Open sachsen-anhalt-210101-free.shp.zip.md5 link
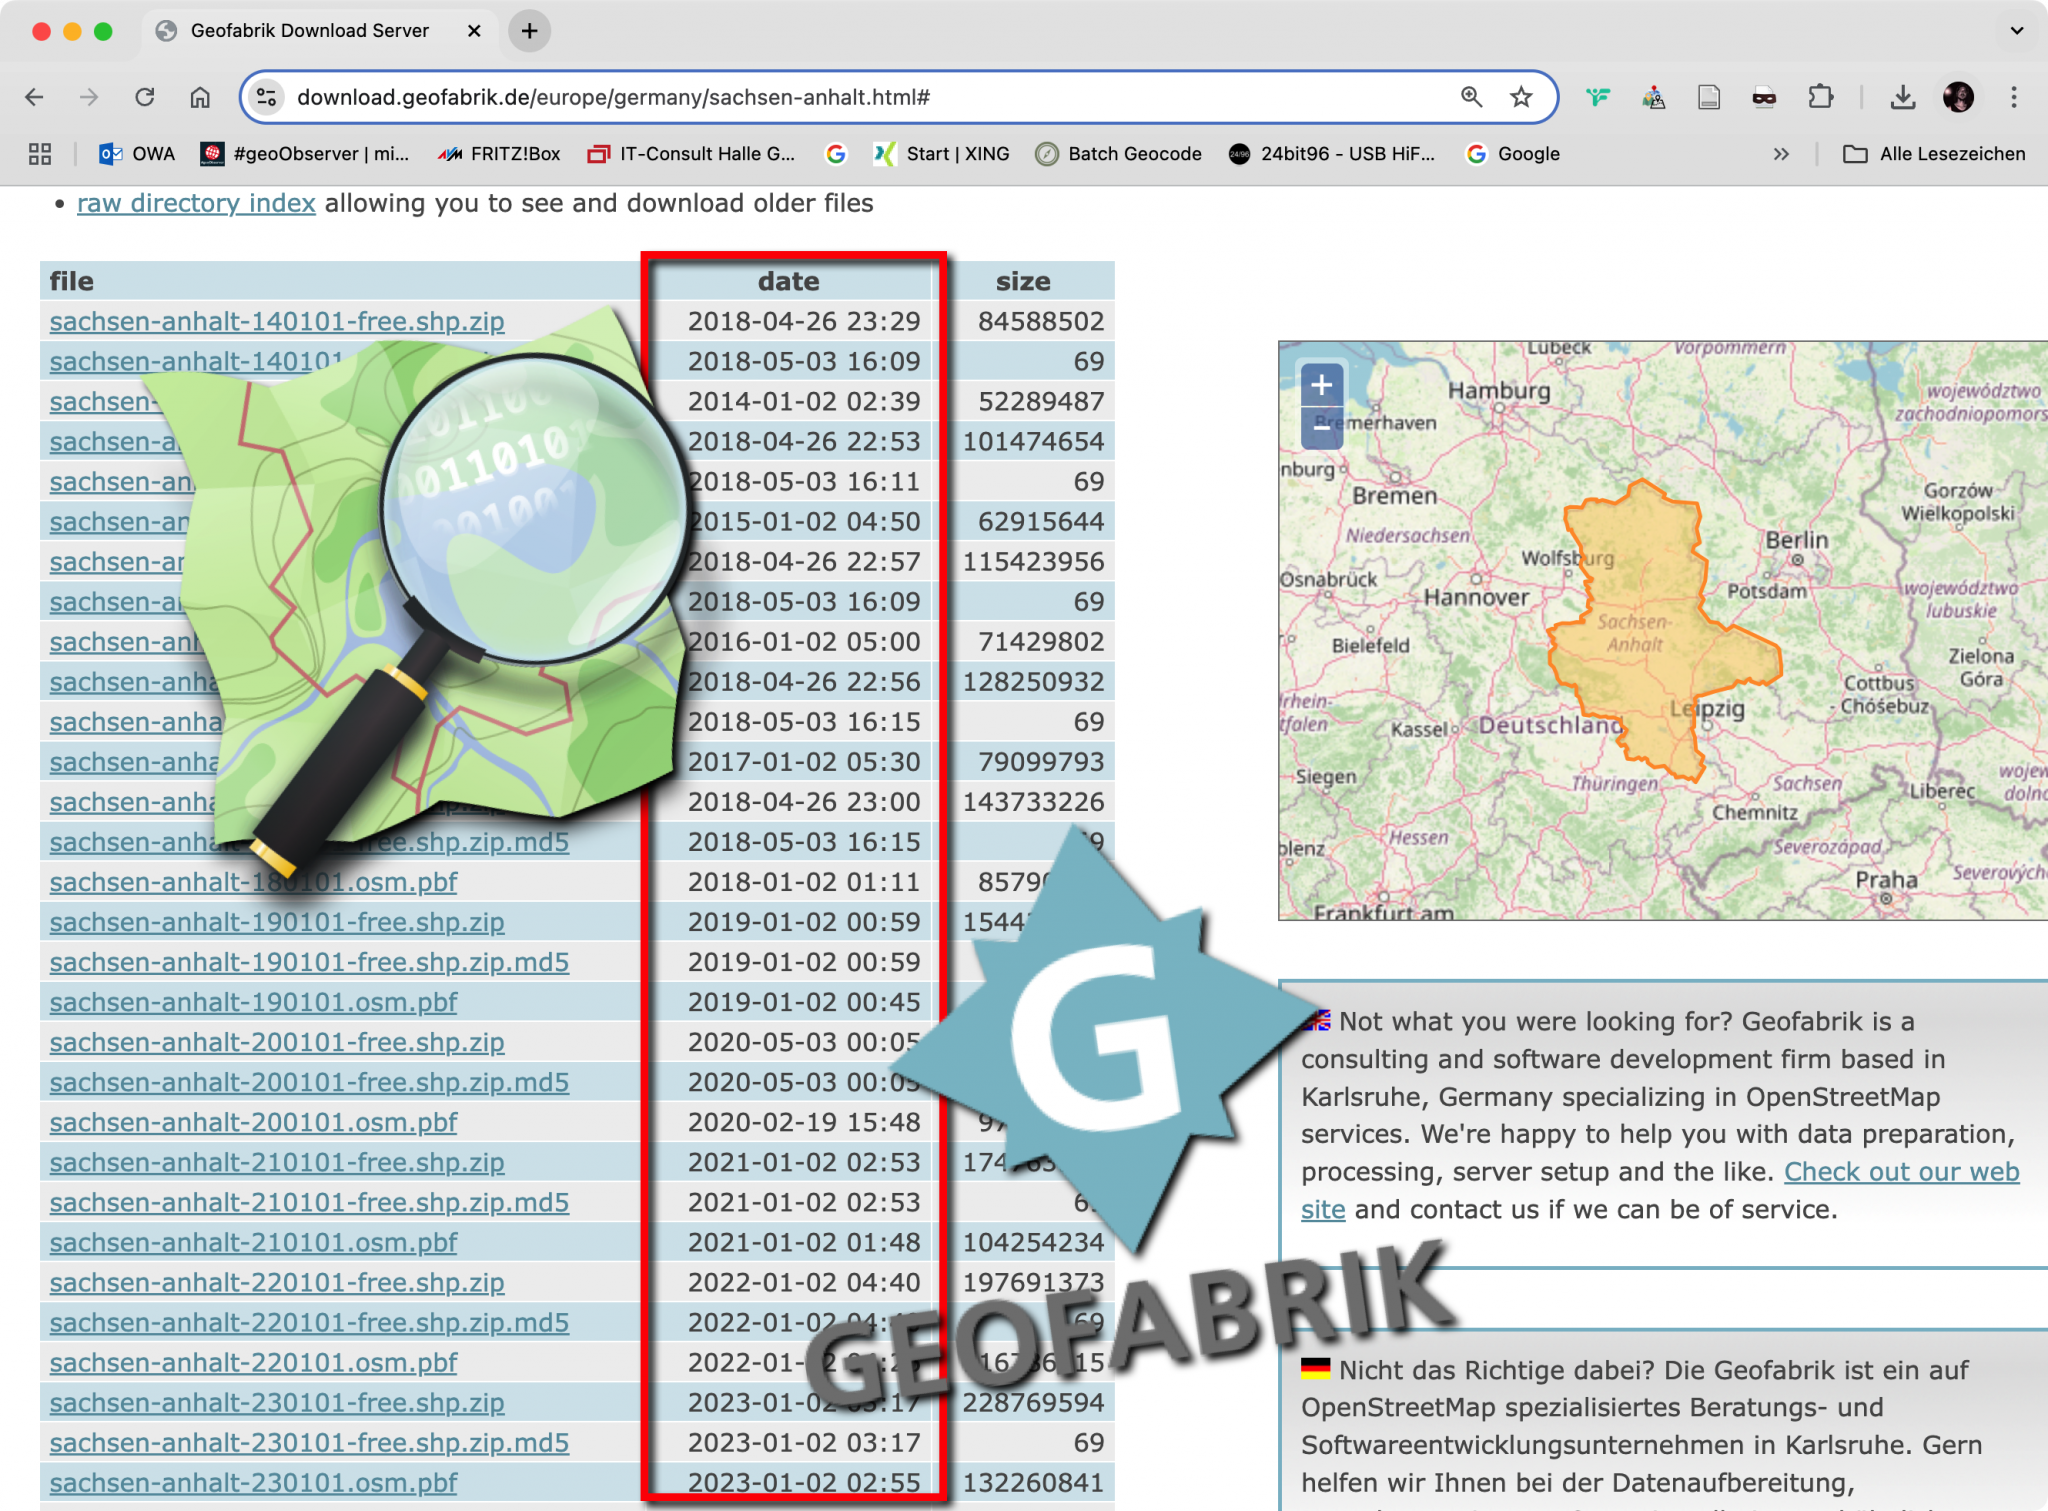2048x1511 pixels. tap(309, 1203)
